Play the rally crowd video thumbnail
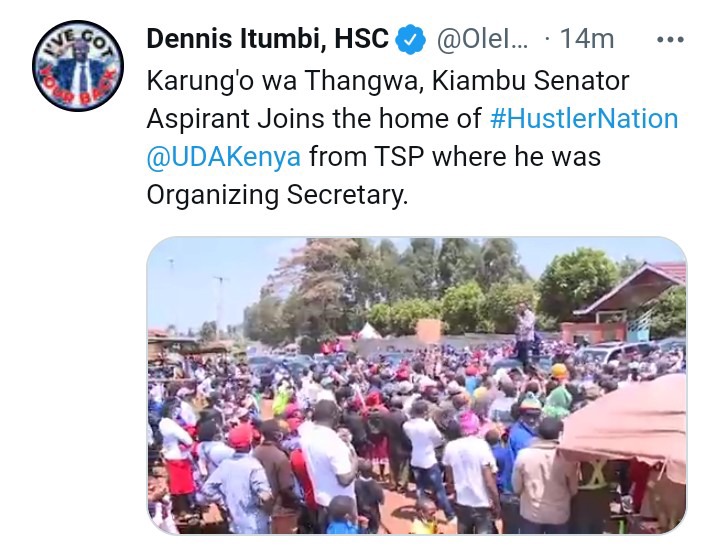 [416, 386]
